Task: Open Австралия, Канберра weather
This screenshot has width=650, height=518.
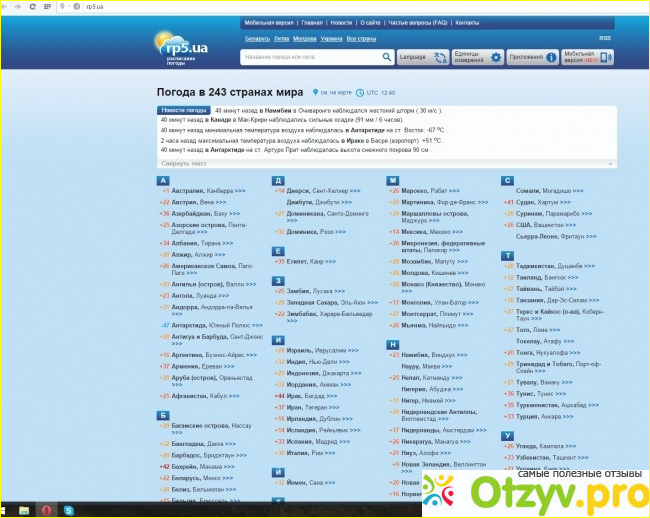Action: point(209,191)
